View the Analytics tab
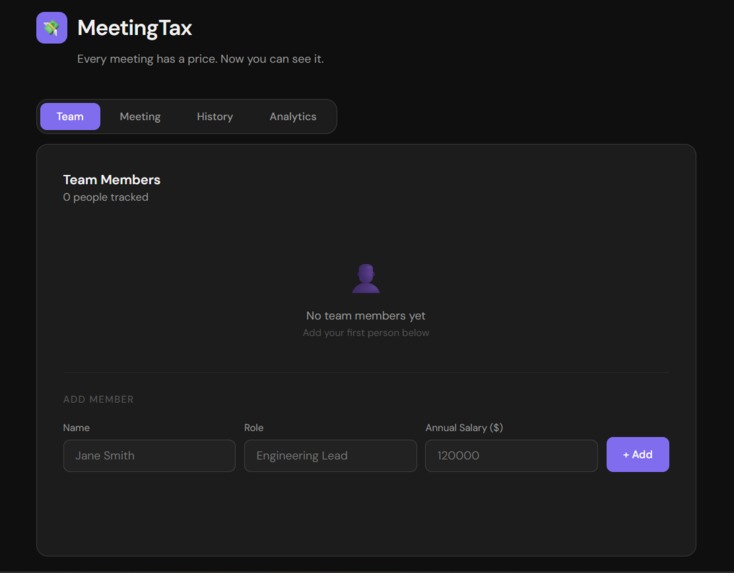 pyautogui.click(x=293, y=117)
